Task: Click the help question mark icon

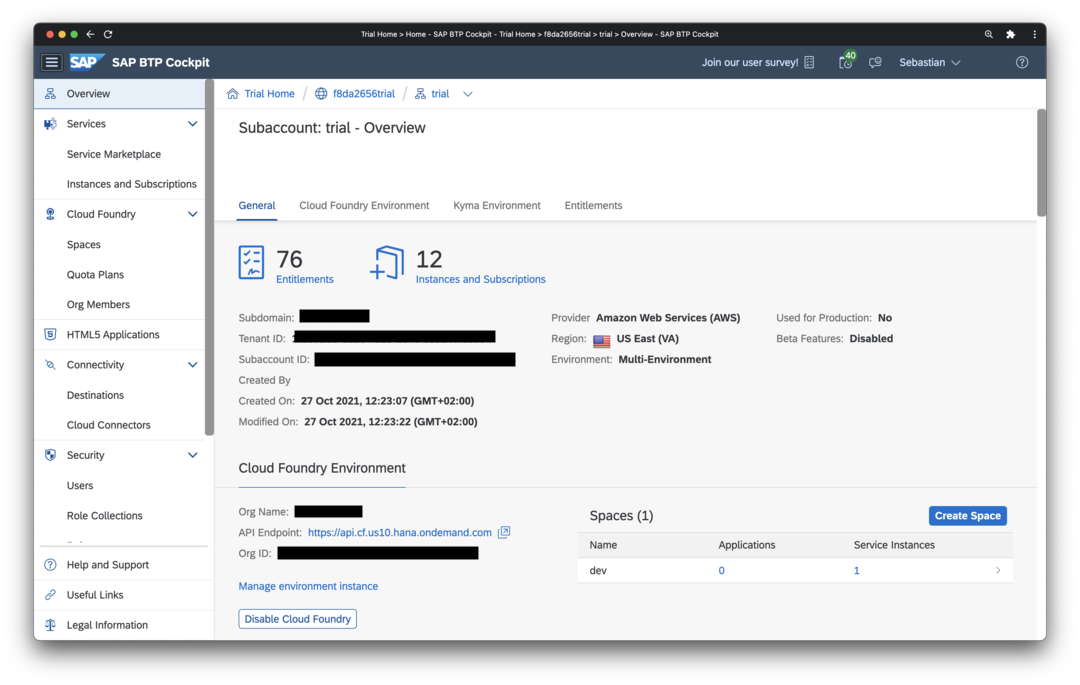Action: (1021, 62)
